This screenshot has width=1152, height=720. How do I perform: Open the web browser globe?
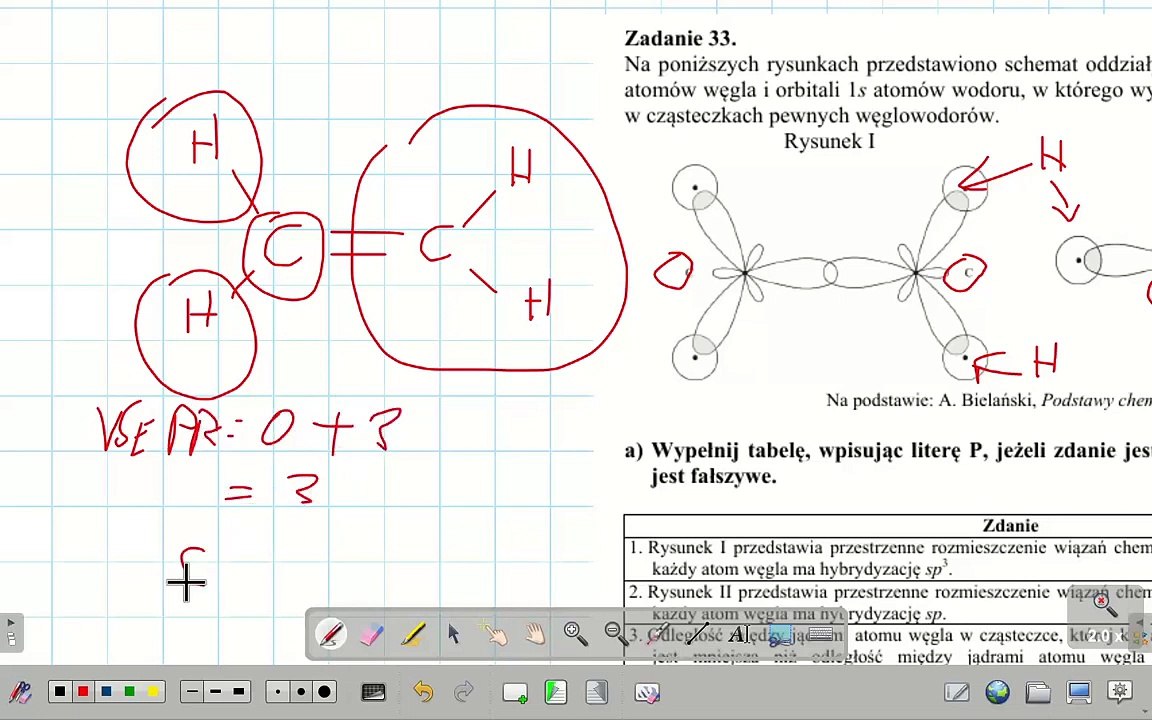(x=997, y=692)
